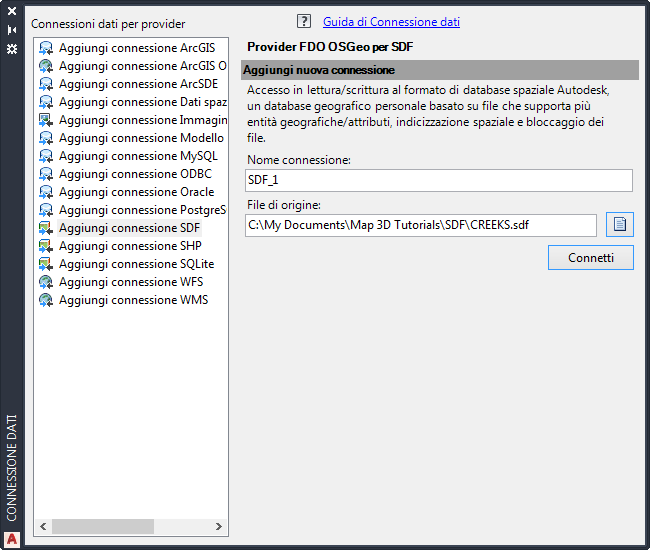Click the File di origine path field

point(421,225)
